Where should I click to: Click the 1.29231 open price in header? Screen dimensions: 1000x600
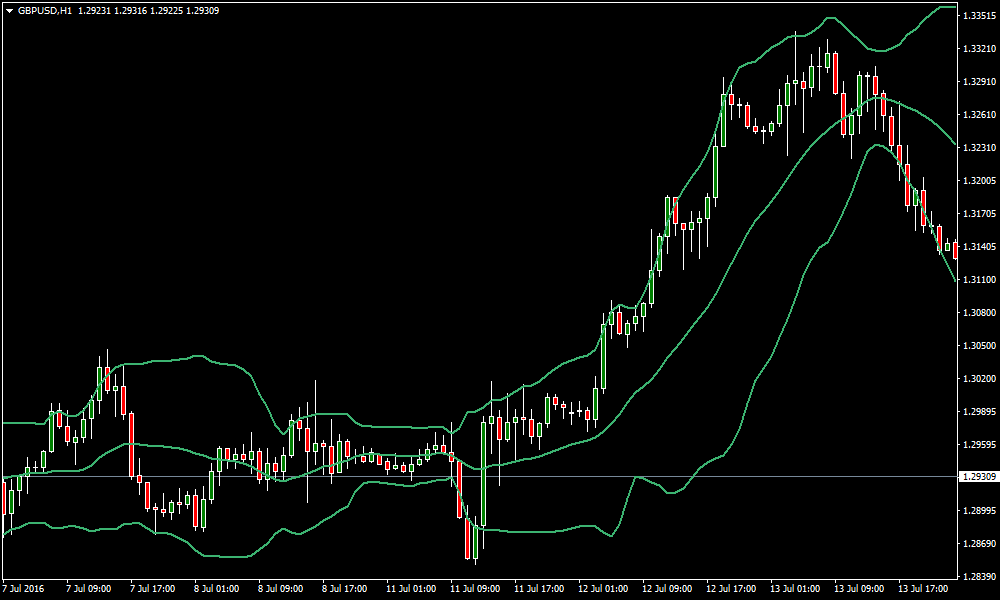[94, 11]
